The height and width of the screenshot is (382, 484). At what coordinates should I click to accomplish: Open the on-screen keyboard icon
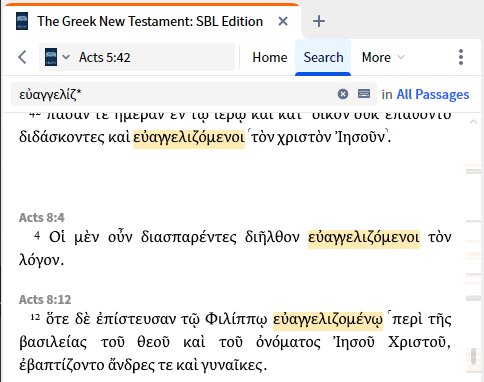click(364, 94)
